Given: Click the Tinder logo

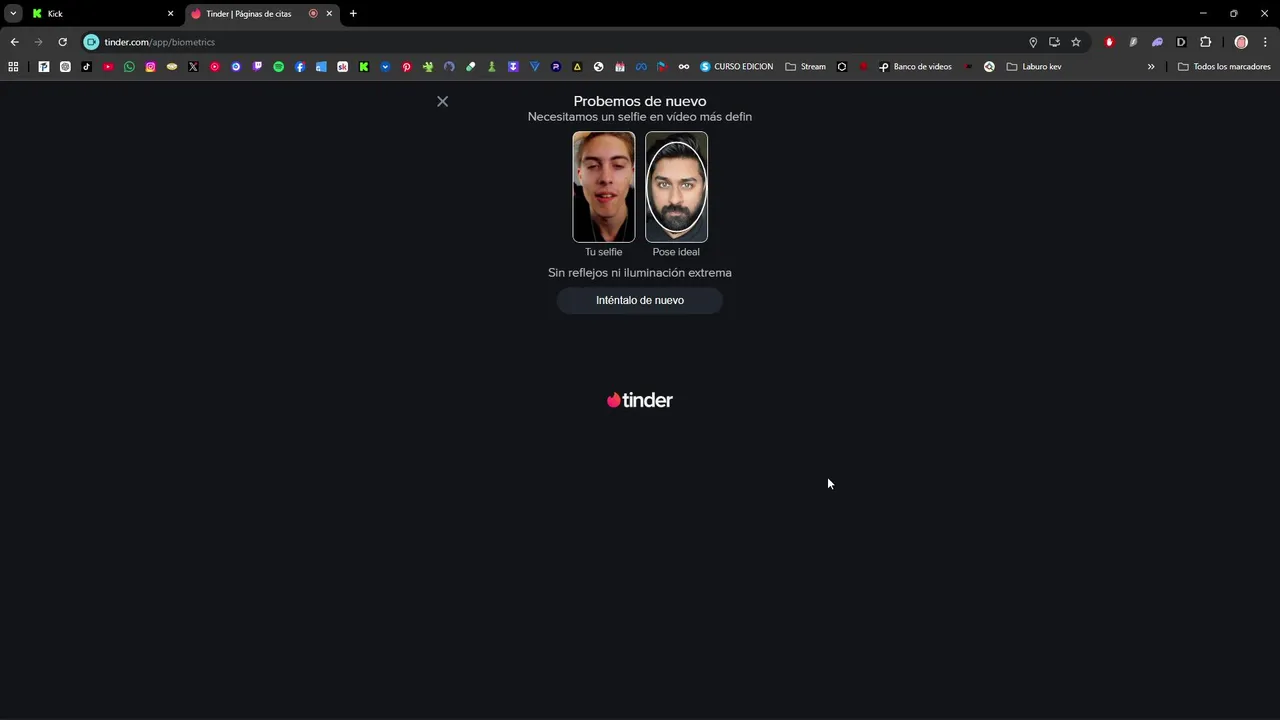Looking at the screenshot, I should pos(640,400).
